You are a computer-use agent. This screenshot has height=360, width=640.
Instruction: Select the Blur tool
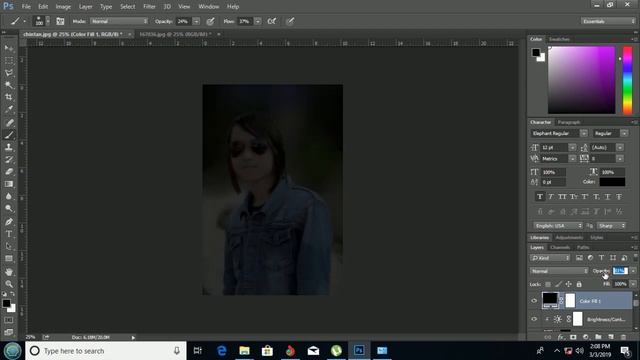pos(9,196)
